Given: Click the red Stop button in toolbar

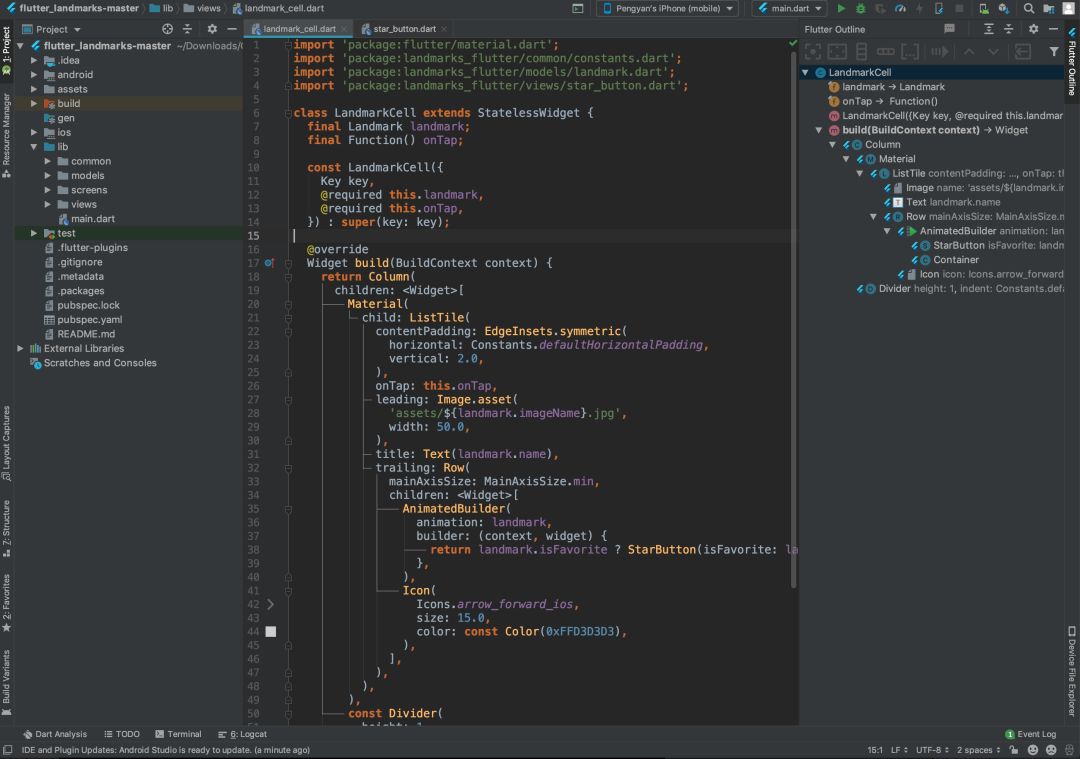Looking at the screenshot, I should coord(959,8).
